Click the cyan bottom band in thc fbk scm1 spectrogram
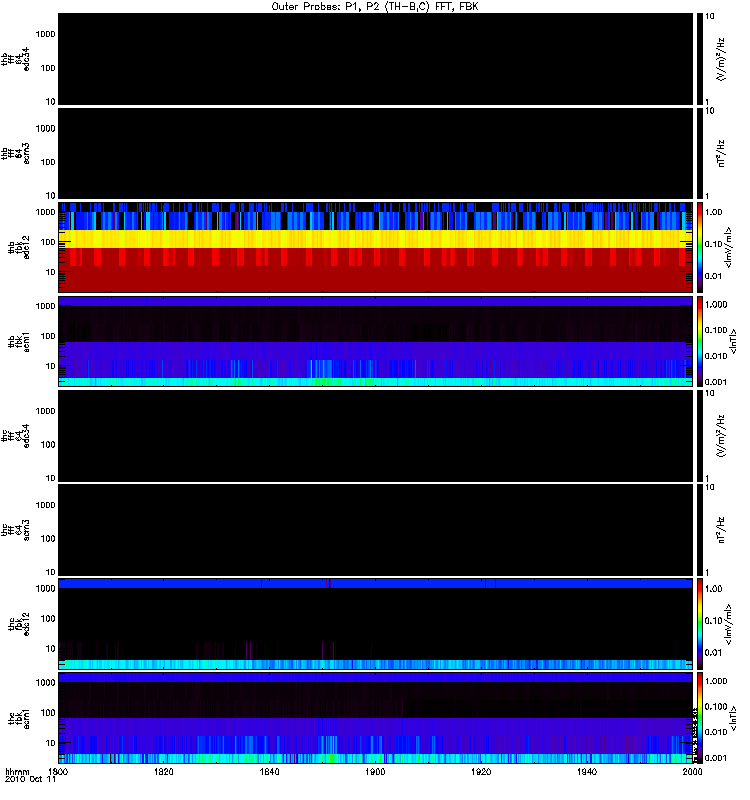The width and height of the screenshot is (750, 800). tap(375, 758)
